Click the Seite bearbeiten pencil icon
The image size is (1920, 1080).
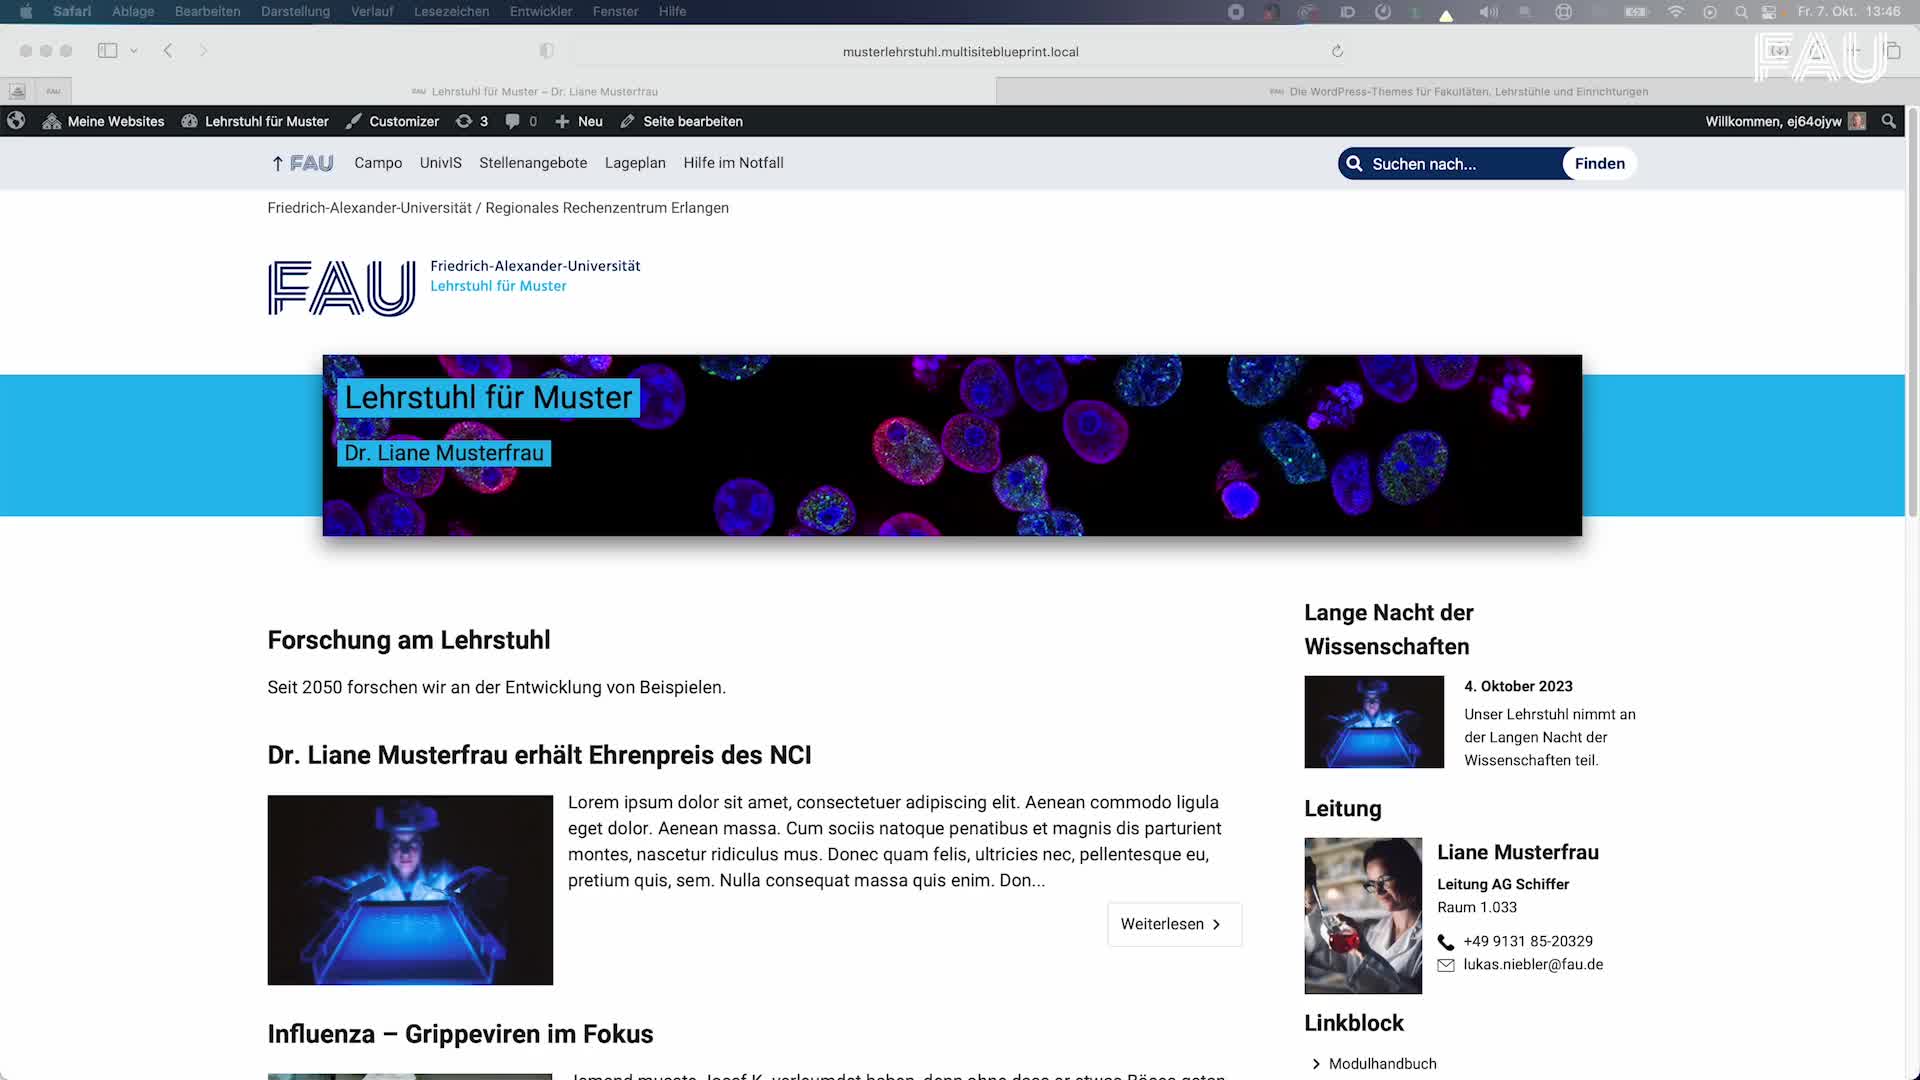625,121
